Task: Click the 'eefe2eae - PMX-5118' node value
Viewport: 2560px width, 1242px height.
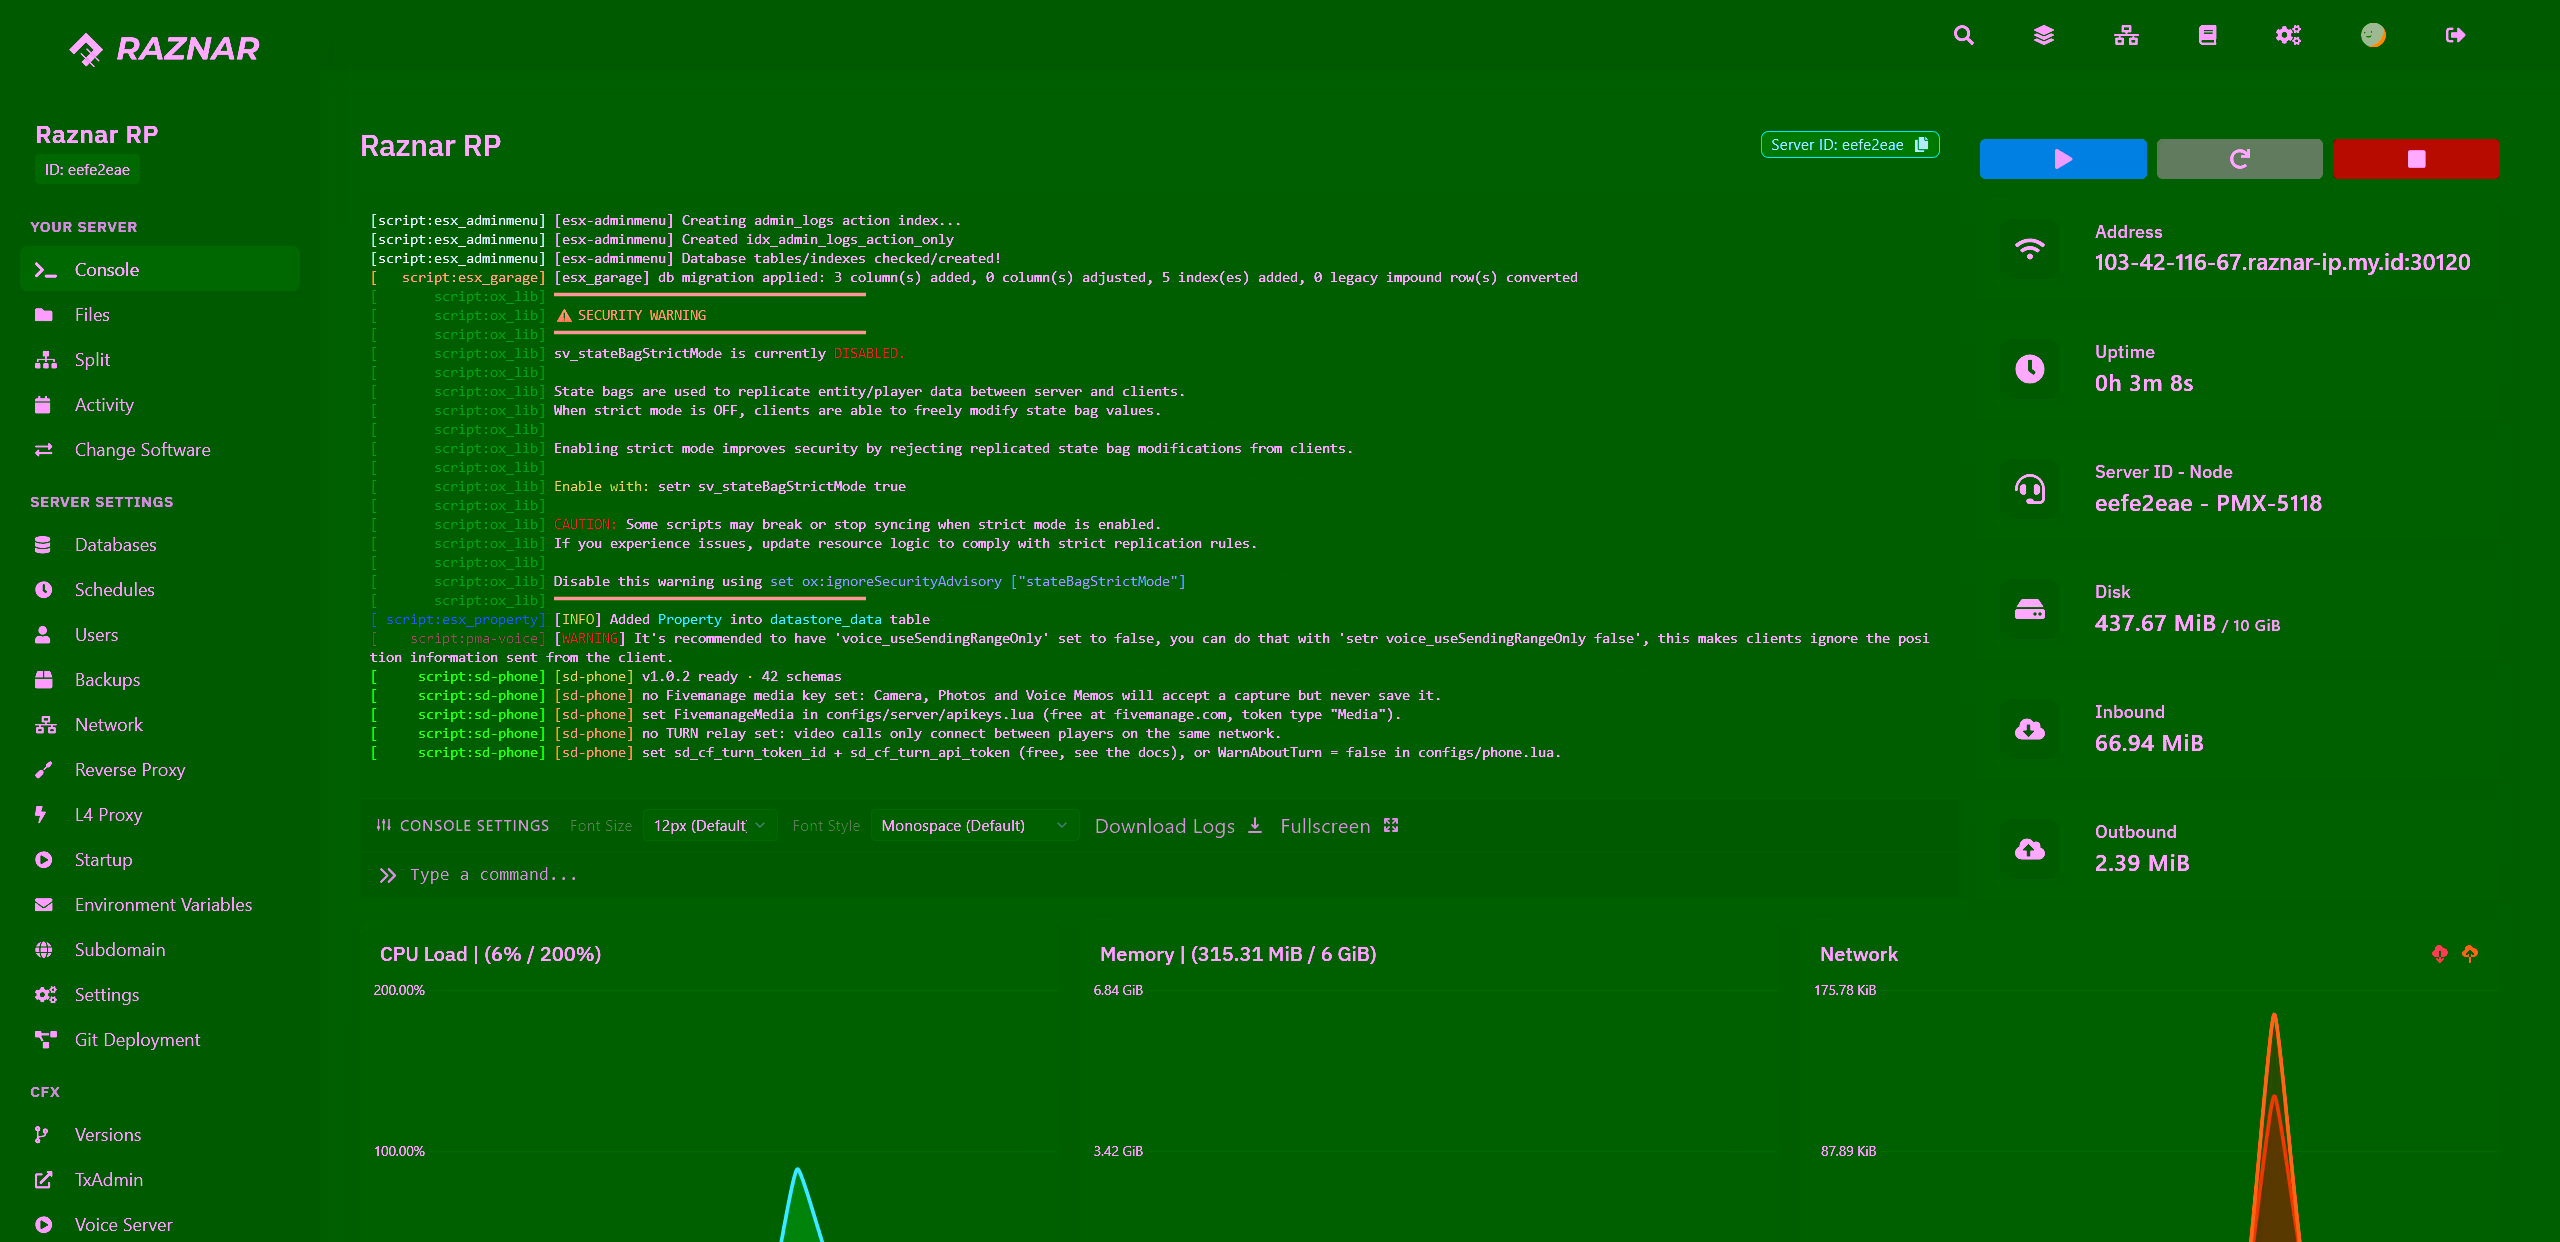Action: (2208, 504)
